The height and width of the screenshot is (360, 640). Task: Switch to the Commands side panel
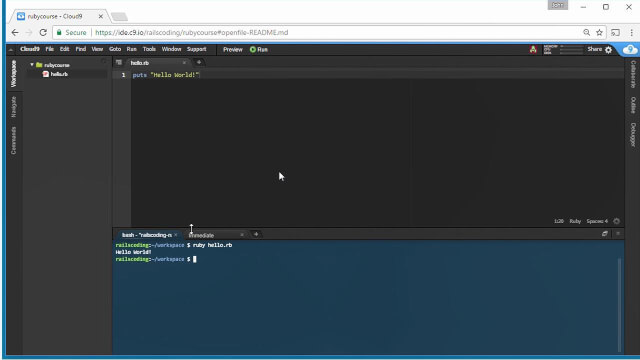pyautogui.click(x=13, y=140)
